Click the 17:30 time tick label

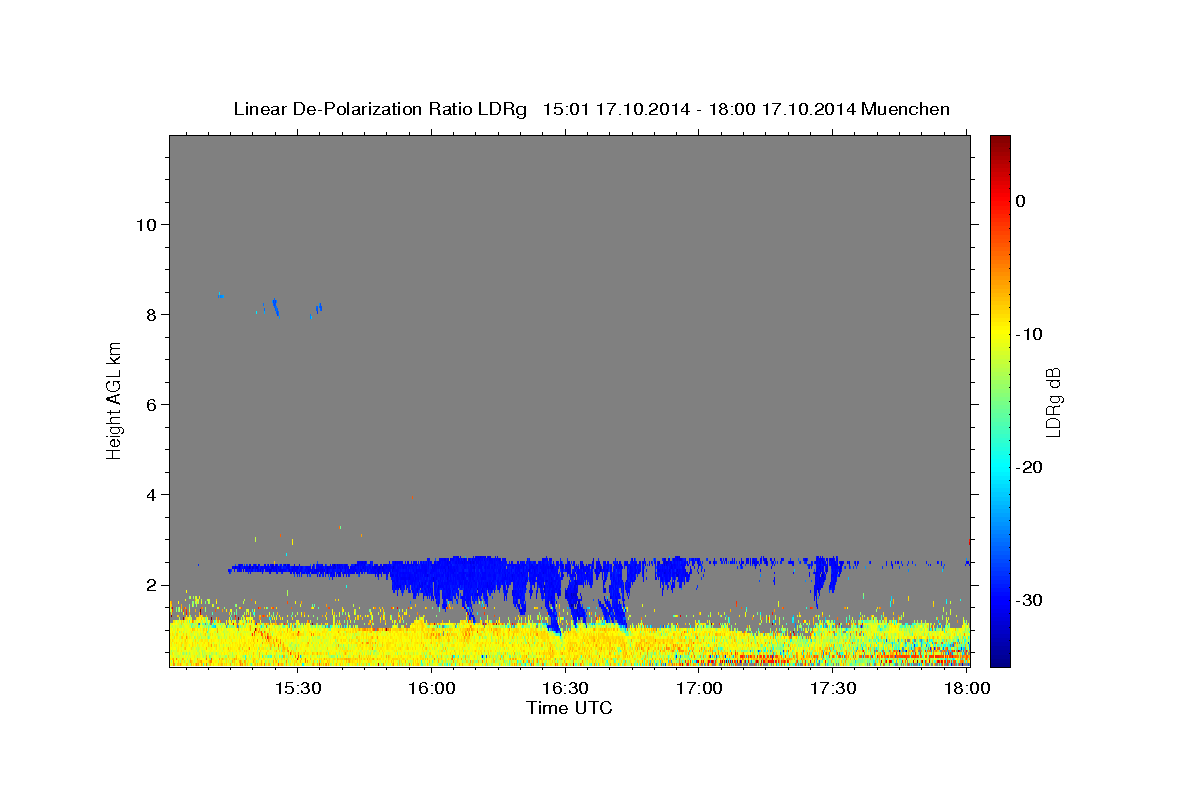coord(833,688)
